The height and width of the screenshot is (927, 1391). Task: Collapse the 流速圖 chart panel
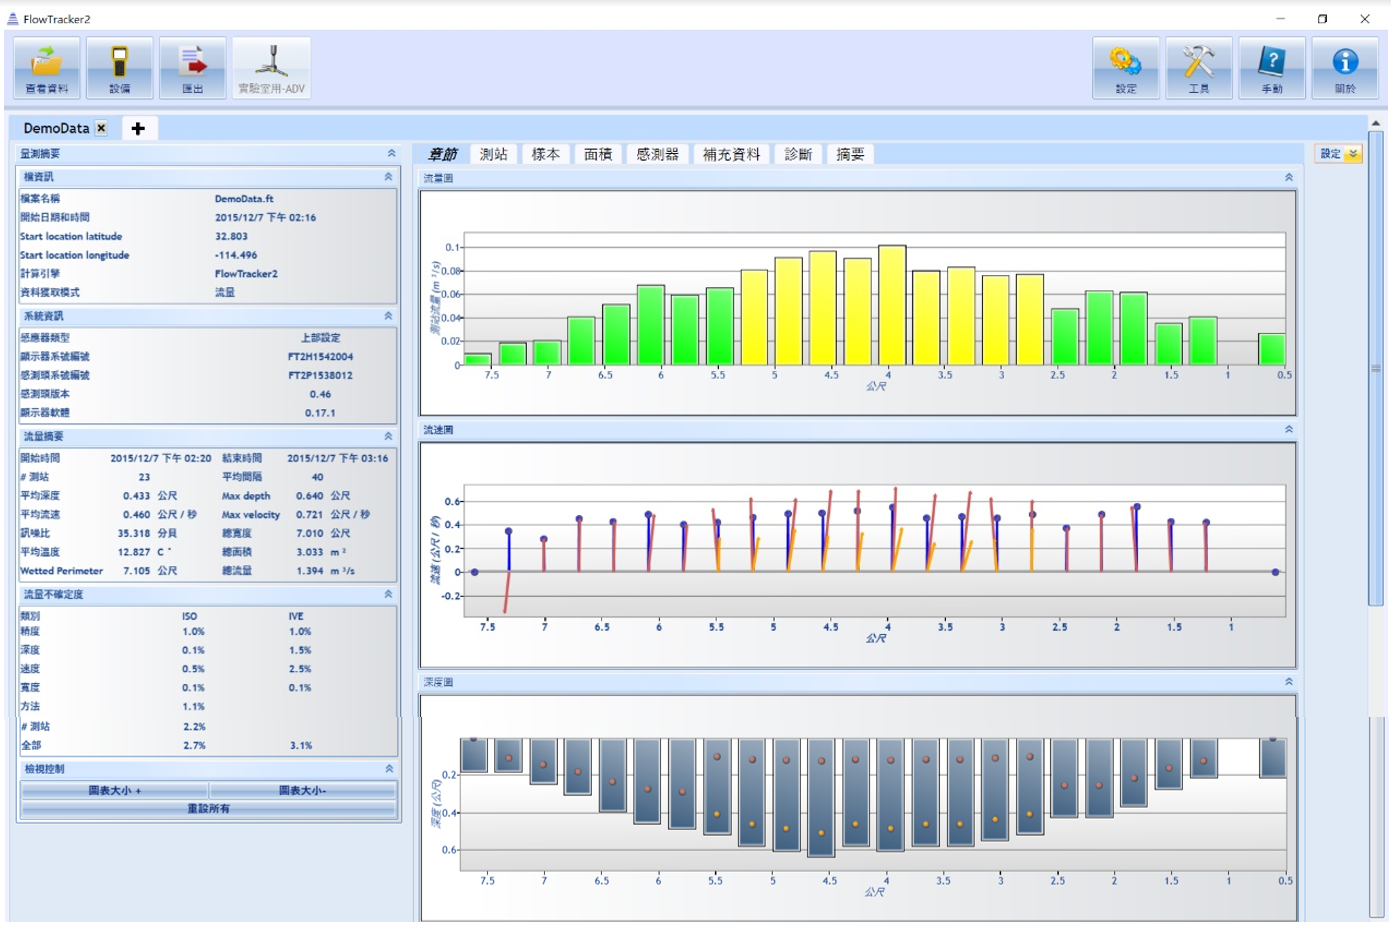[x=1288, y=430]
